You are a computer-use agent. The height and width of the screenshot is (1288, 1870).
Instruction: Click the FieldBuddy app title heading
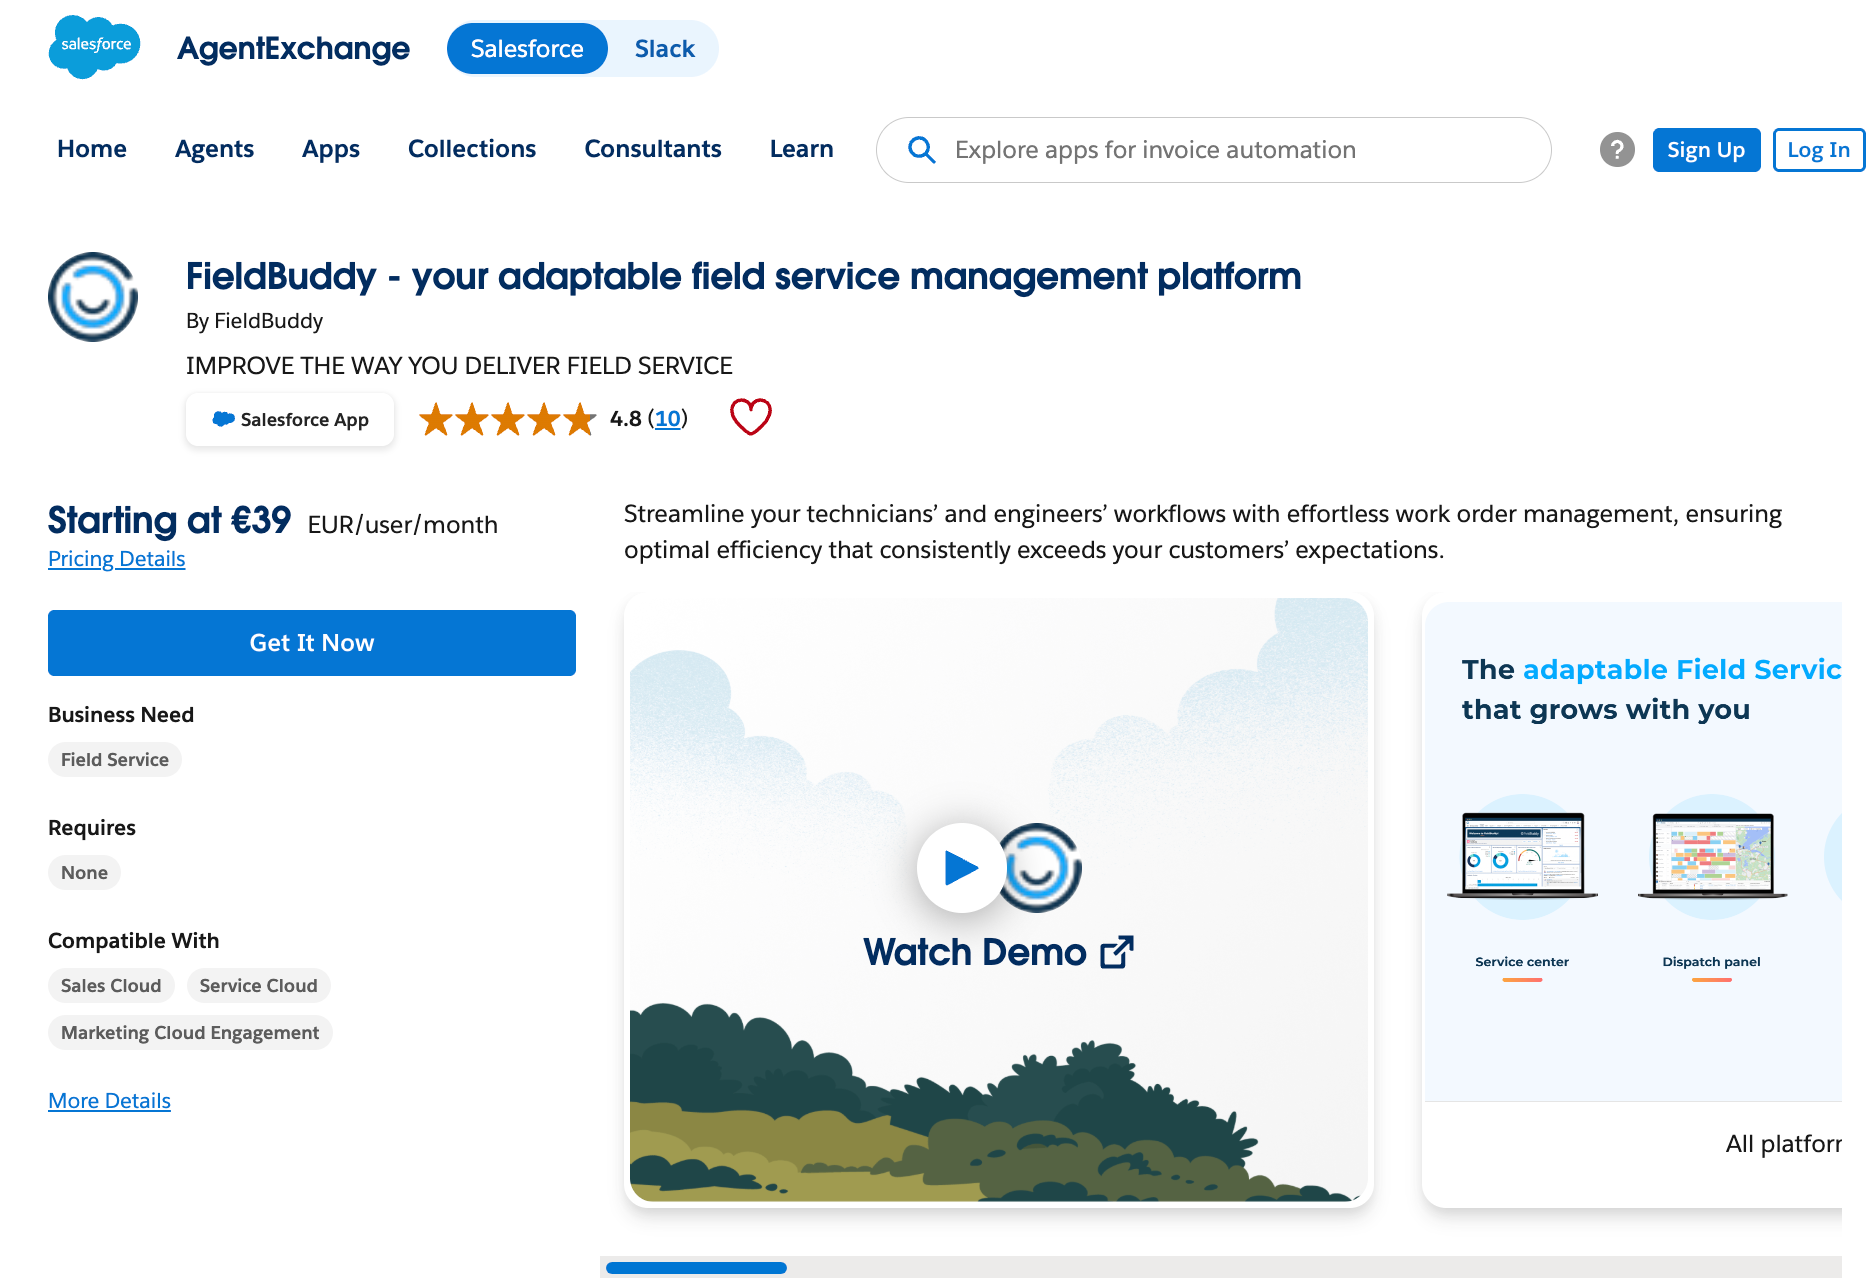pos(744,276)
